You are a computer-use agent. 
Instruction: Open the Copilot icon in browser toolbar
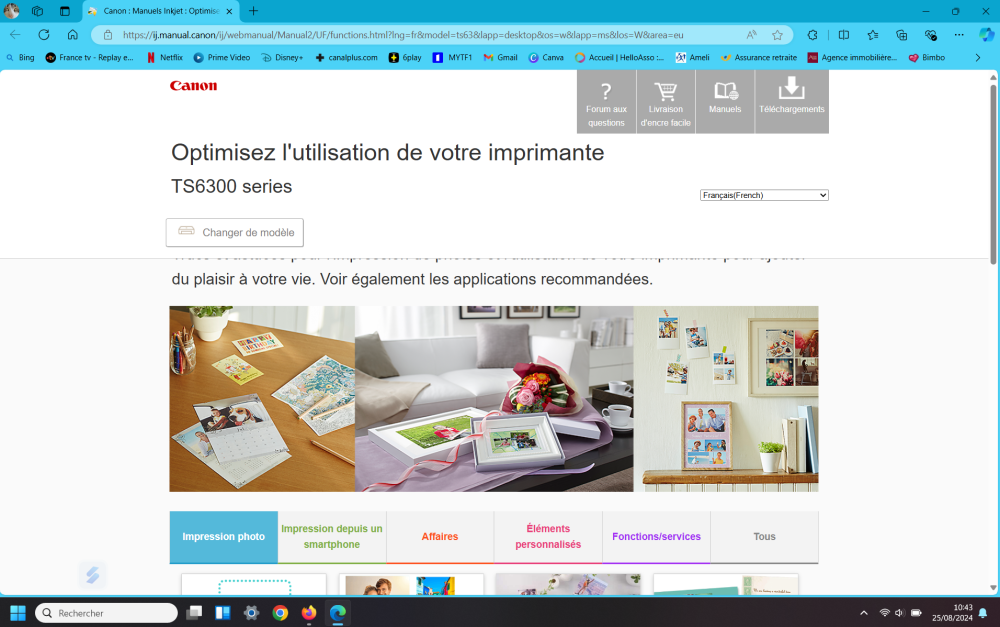point(987,34)
